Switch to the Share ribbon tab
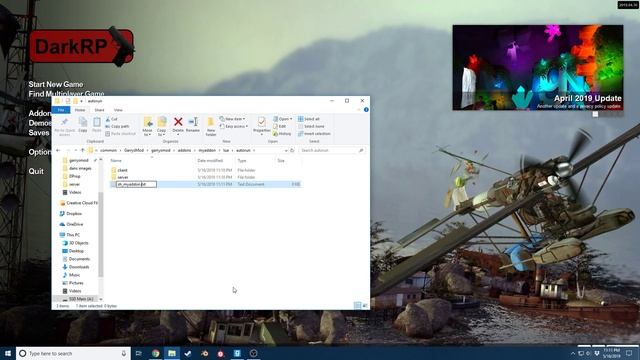Screen dimensions: 640x360 tap(99, 110)
